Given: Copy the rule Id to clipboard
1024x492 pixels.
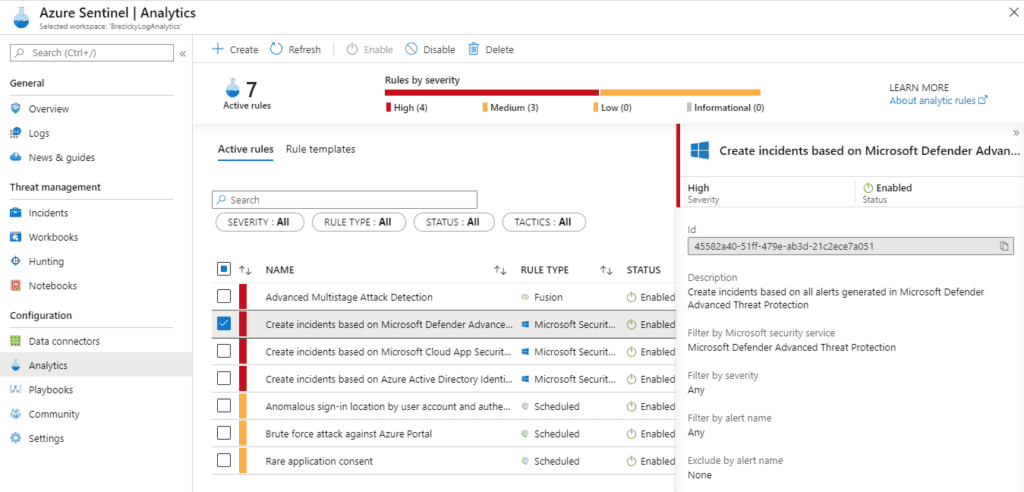Looking at the screenshot, I should (x=1004, y=246).
